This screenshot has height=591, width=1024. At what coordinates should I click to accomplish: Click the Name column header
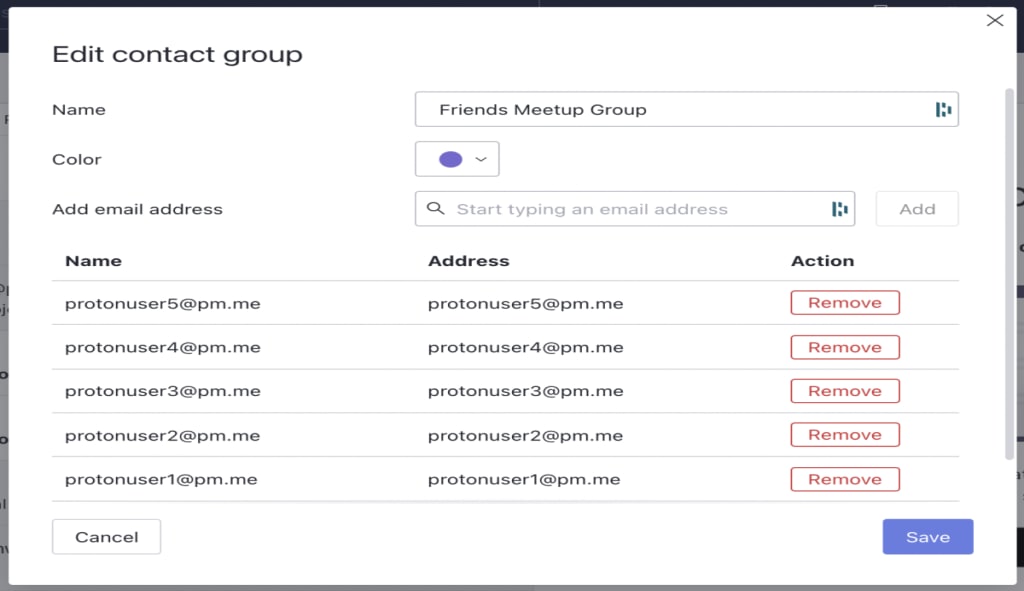[x=93, y=261]
